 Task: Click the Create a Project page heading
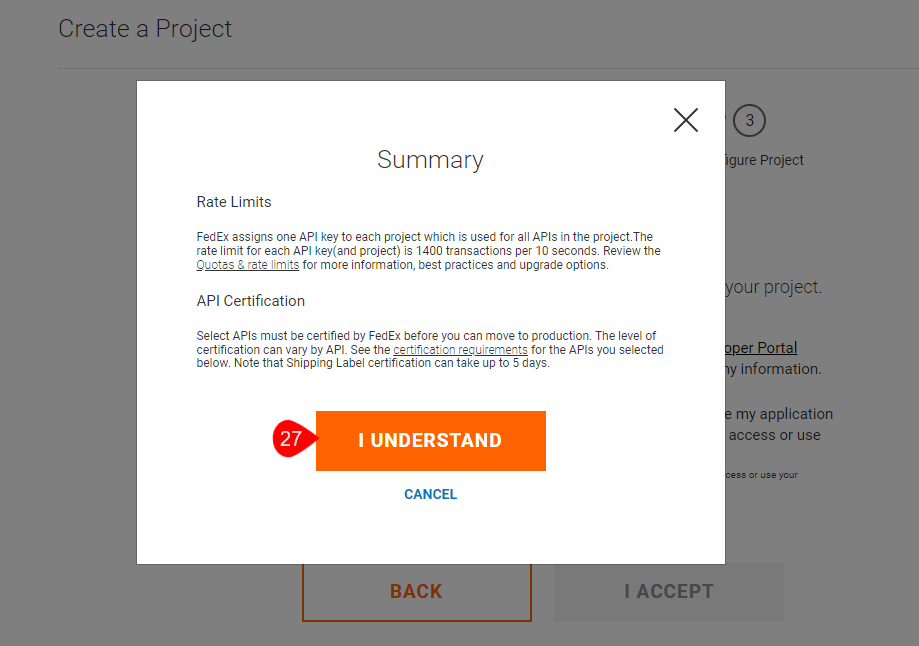(145, 29)
